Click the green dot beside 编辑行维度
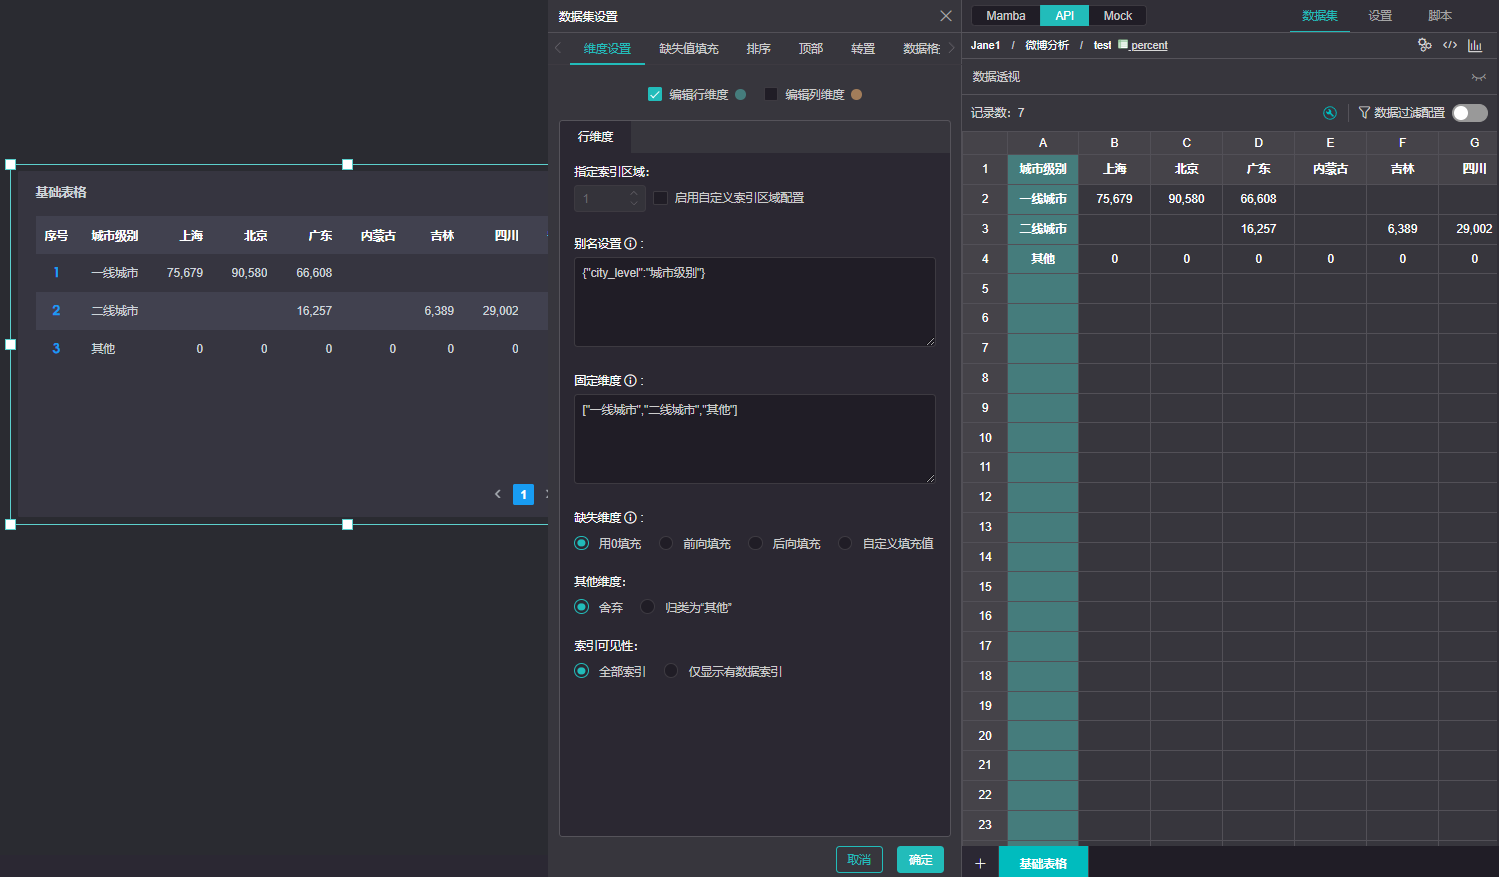Screen dimensions: 1499x877 click(741, 94)
